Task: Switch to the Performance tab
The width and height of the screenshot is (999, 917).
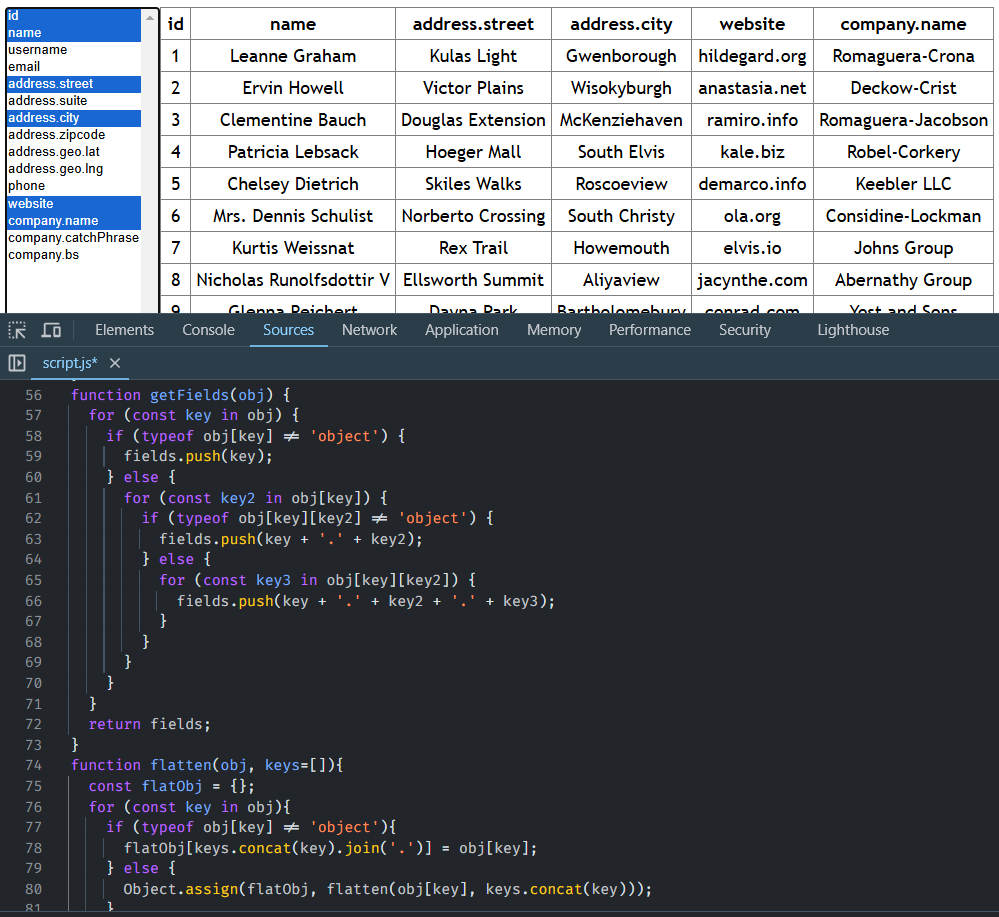Action: click(x=650, y=330)
